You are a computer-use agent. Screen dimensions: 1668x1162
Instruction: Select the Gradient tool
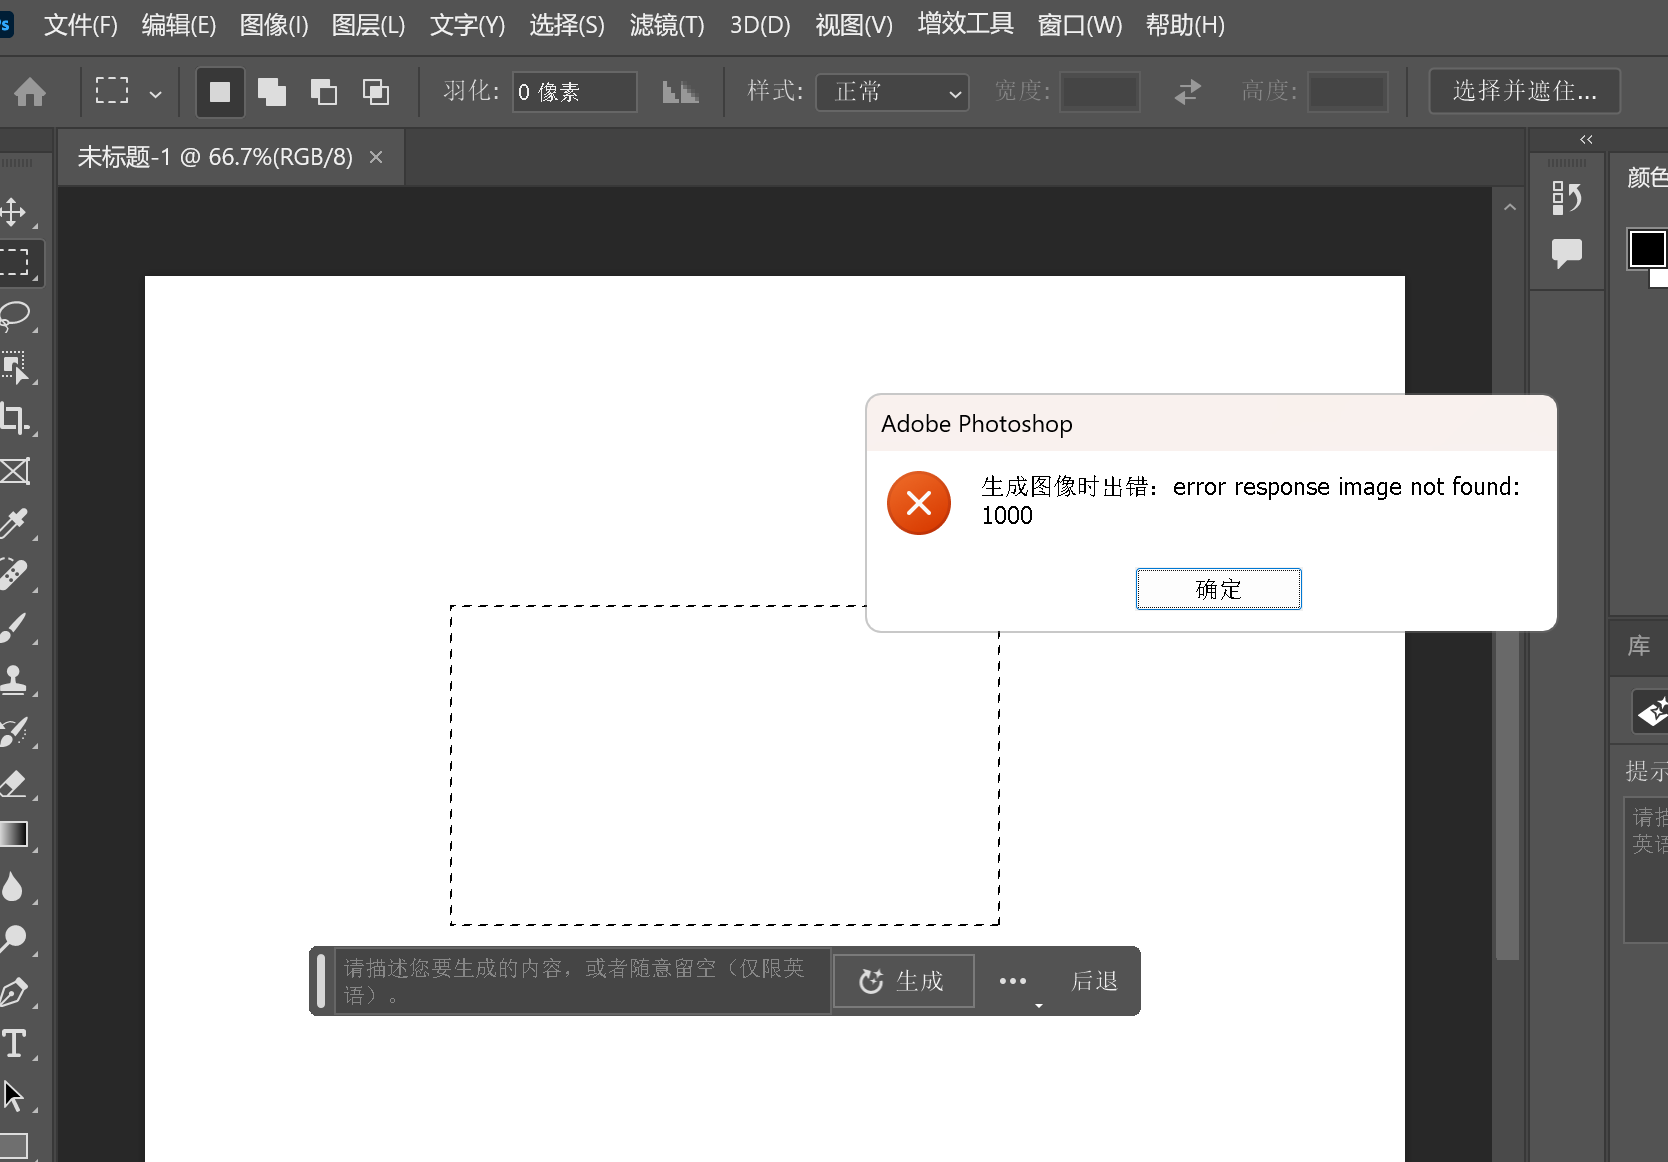(x=14, y=835)
